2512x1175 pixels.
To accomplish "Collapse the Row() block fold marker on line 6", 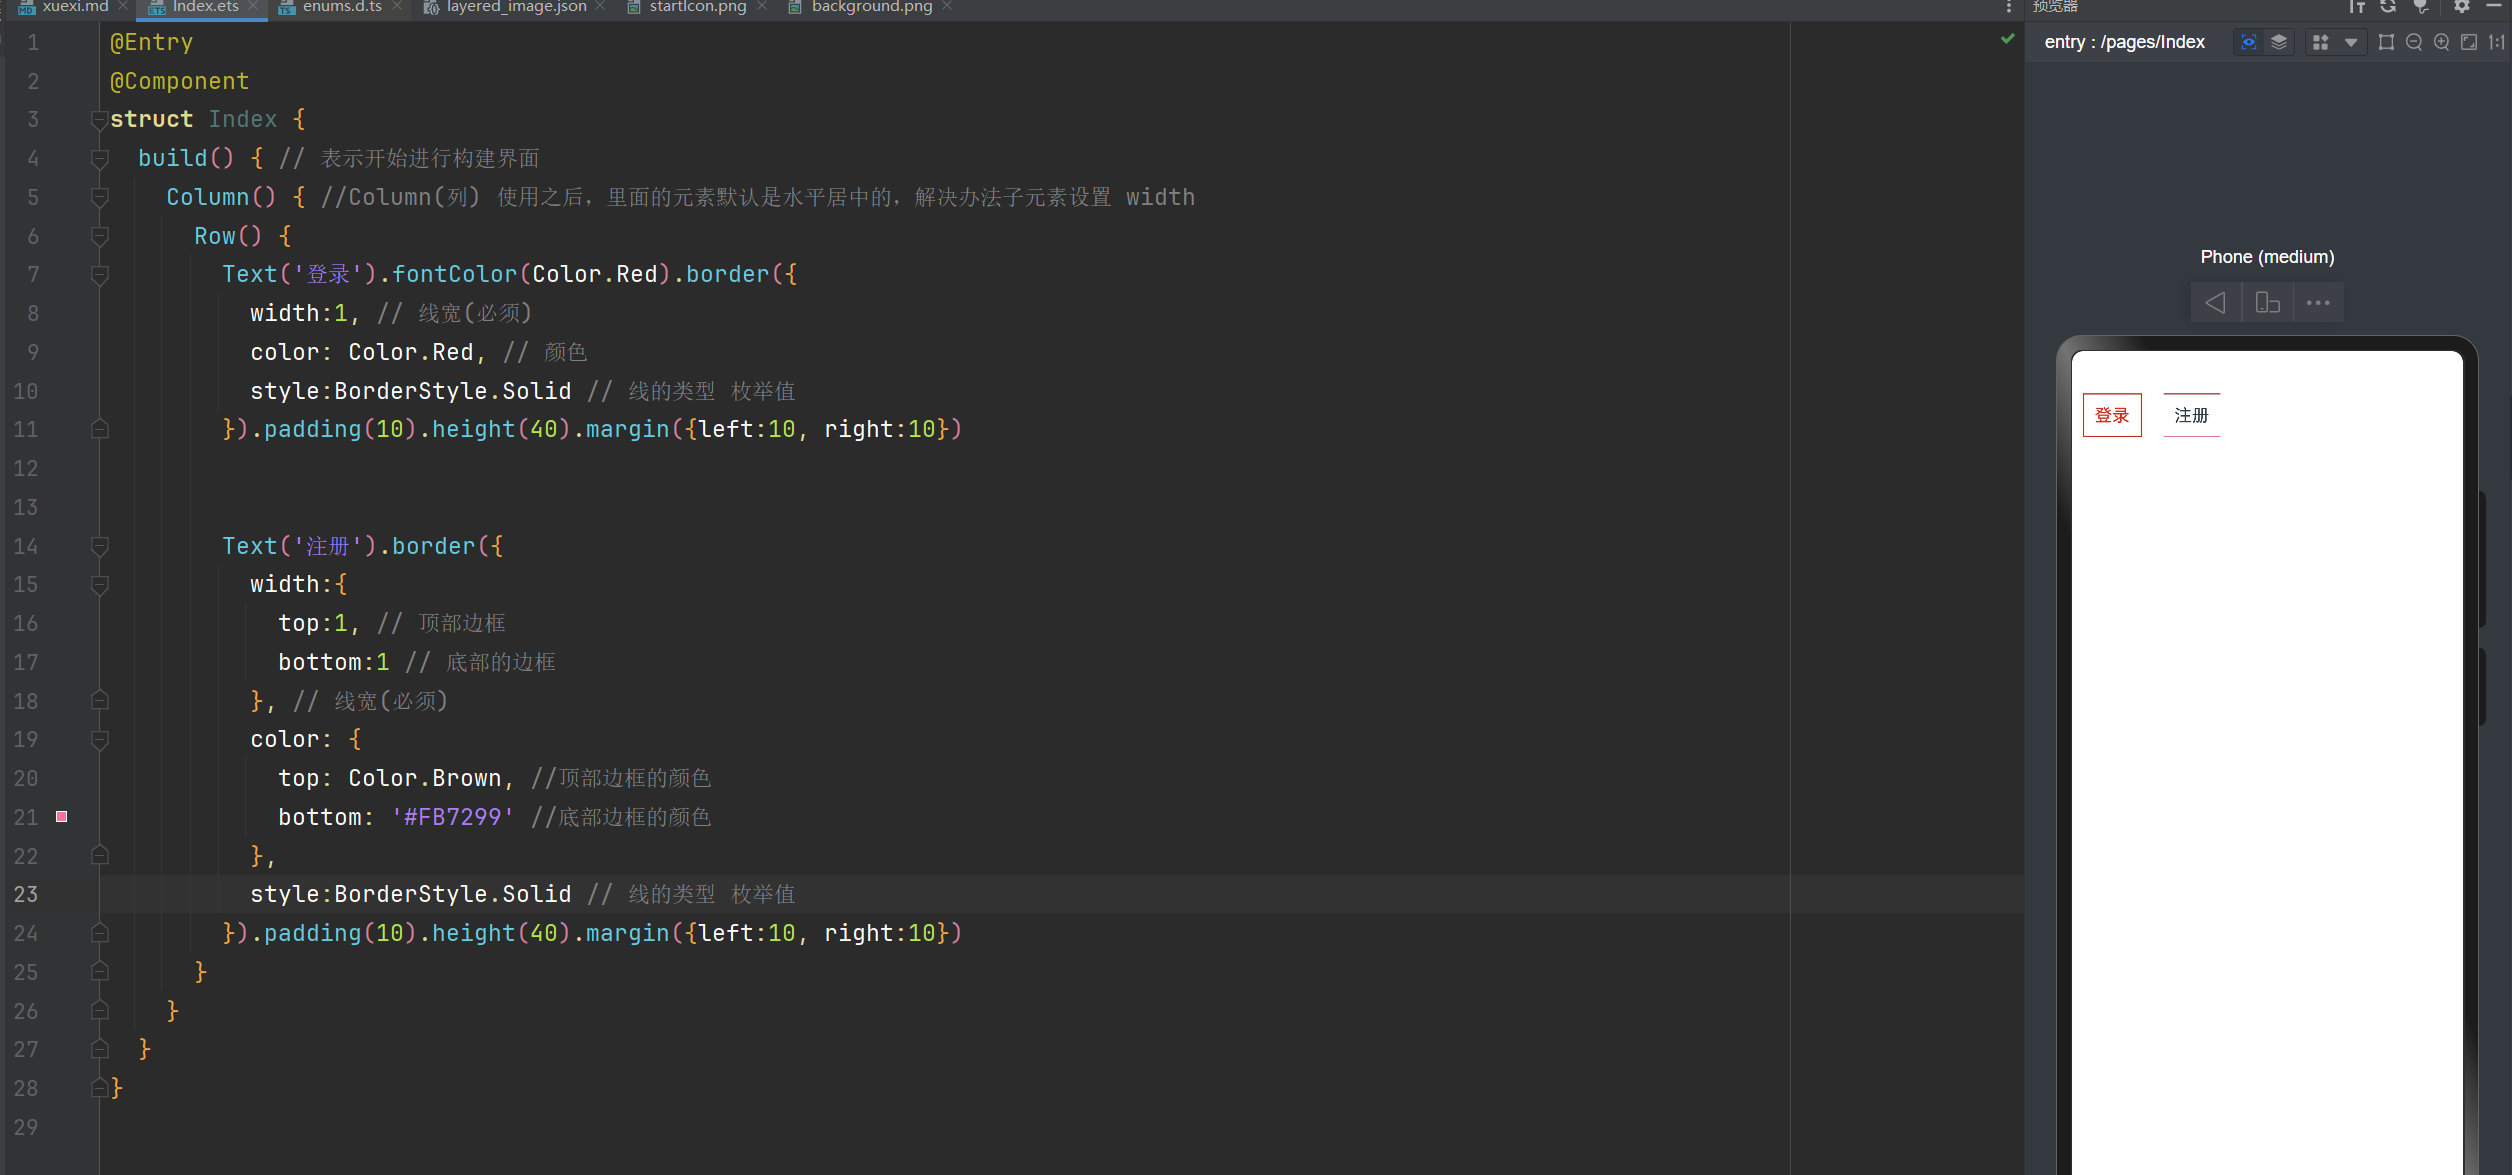I will click(x=99, y=236).
